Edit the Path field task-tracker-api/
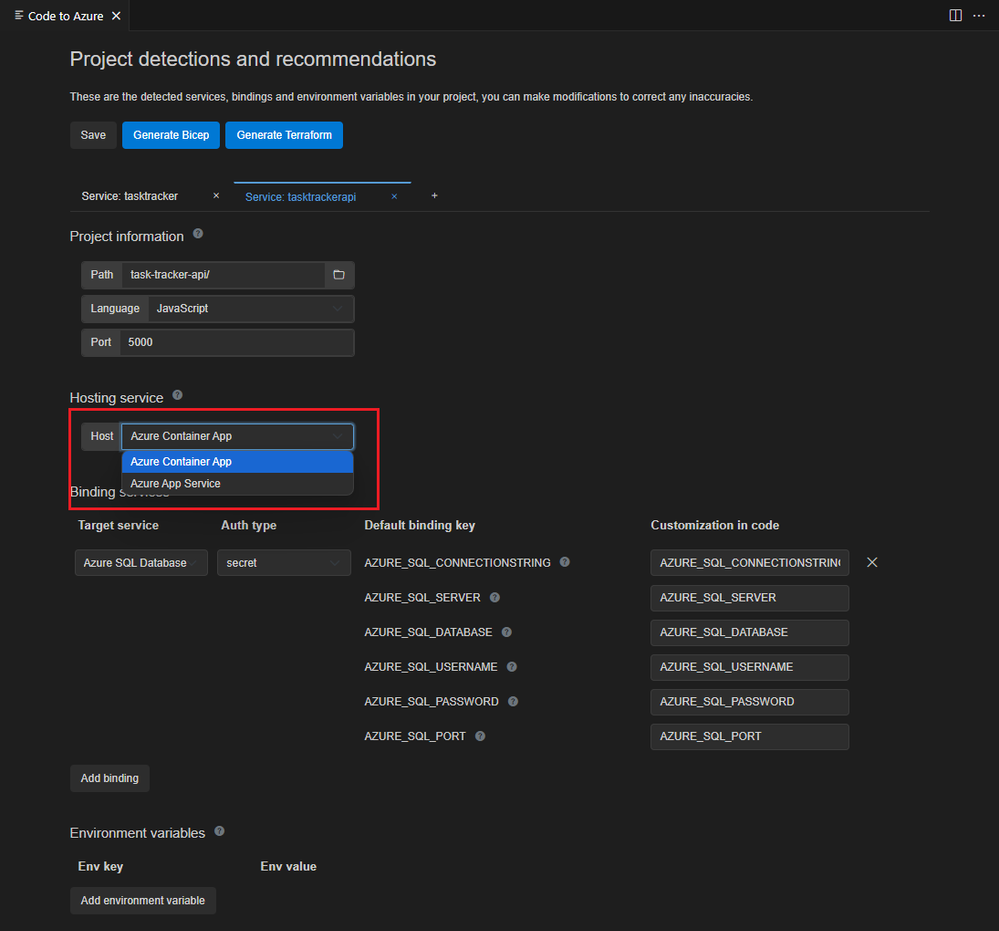 (223, 275)
